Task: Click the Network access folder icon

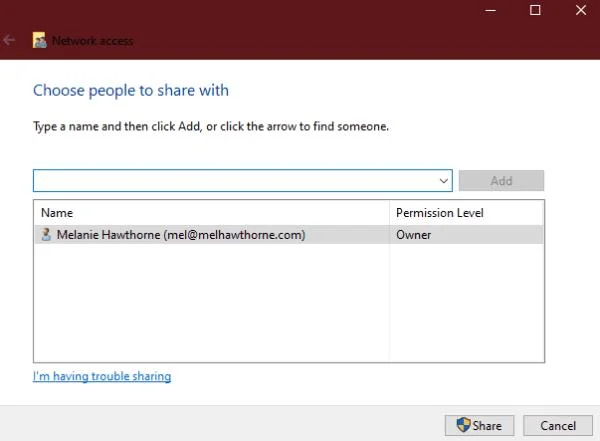Action: click(39, 40)
